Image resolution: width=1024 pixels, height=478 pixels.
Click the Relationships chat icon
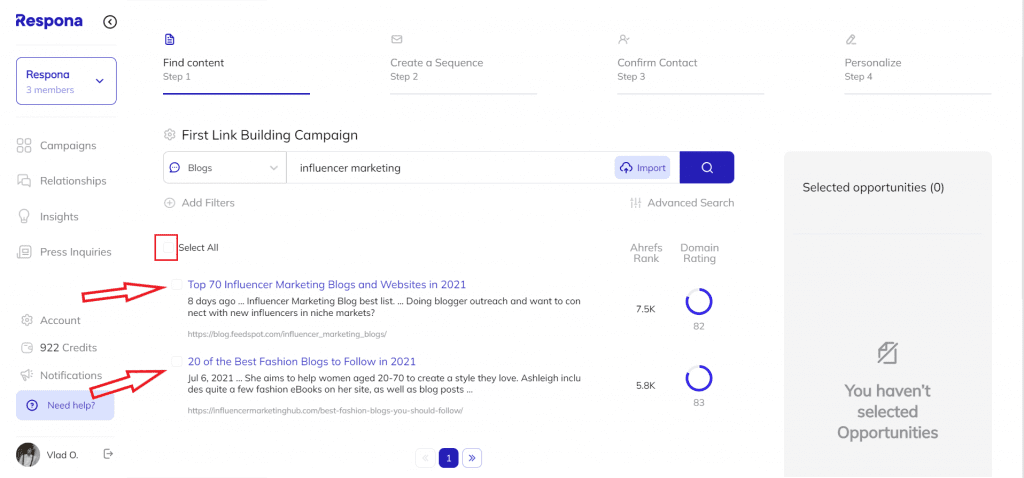(24, 181)
